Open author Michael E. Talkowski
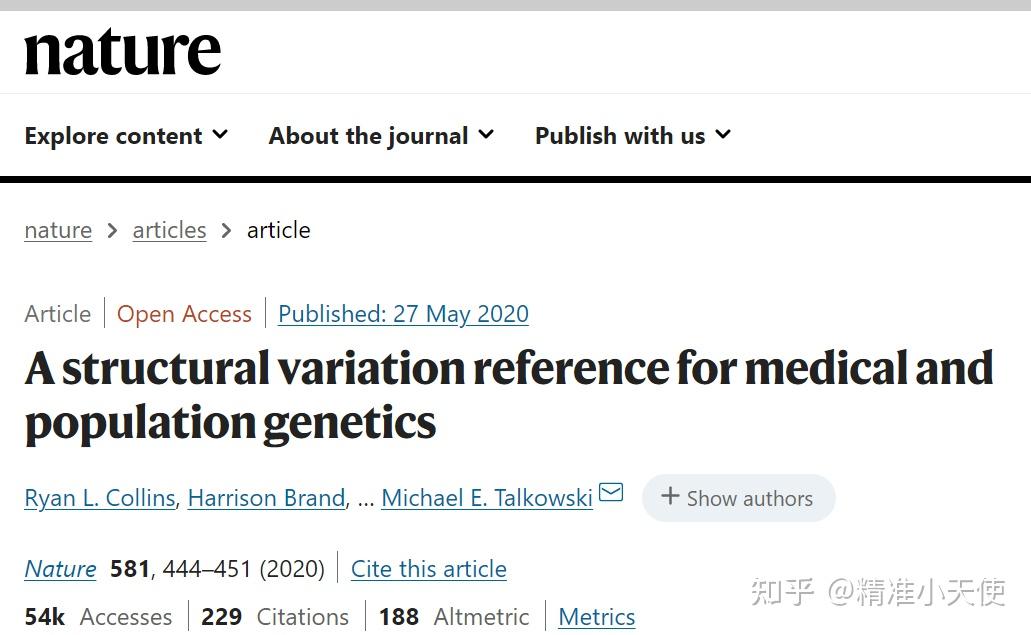 point(486,498)
